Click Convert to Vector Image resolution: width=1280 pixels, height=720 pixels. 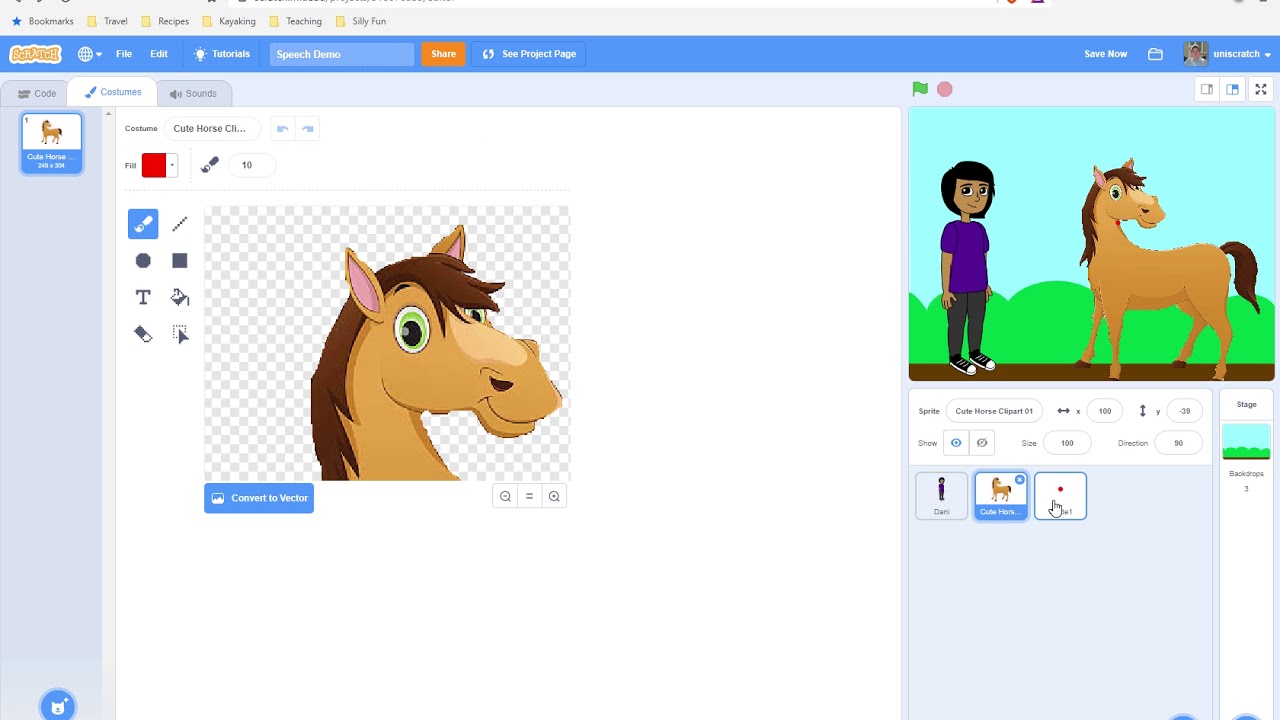tap(259, 498)
